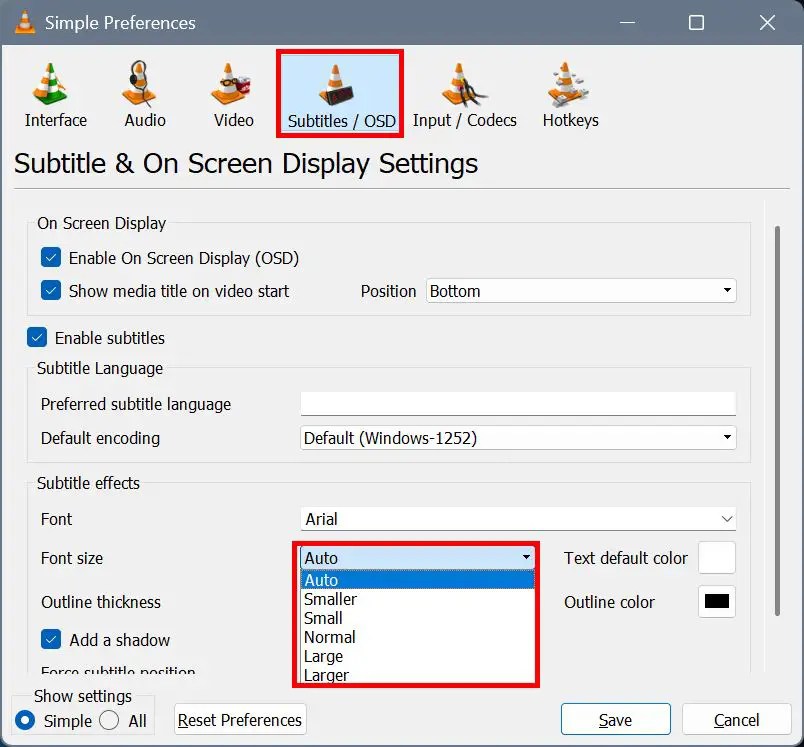Image resolution: width=804 pixels, height=747 pixels.
Task: Click the VLC cone icon in title bar
Action: (x=25, y=23)
